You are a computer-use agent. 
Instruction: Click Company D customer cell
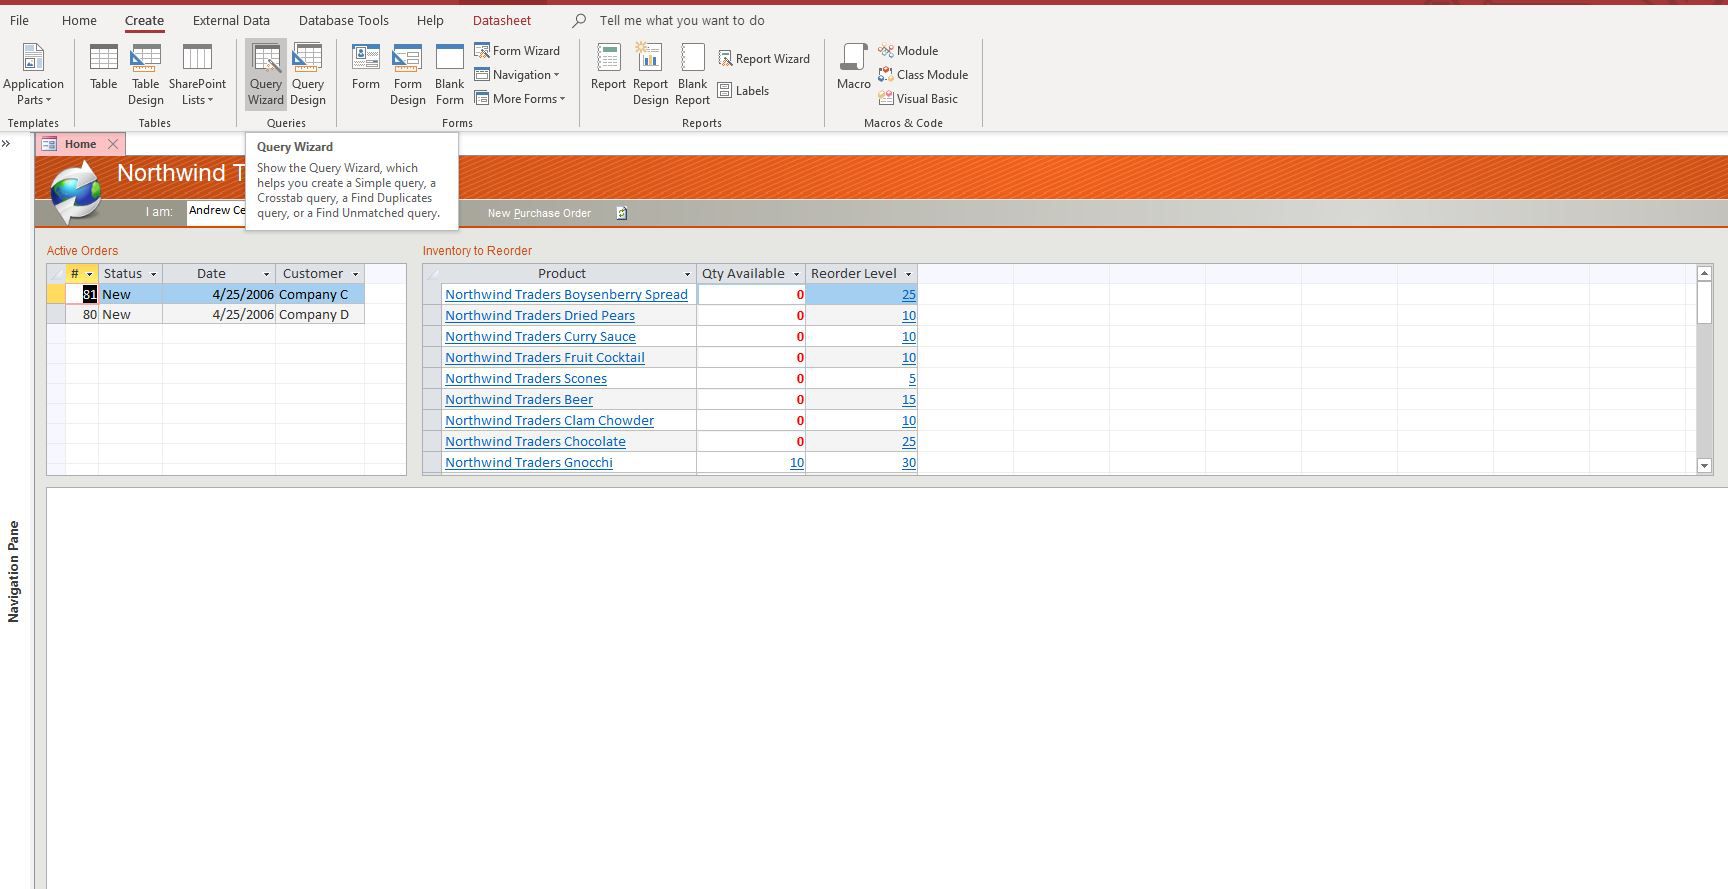[x=320, y=314]
